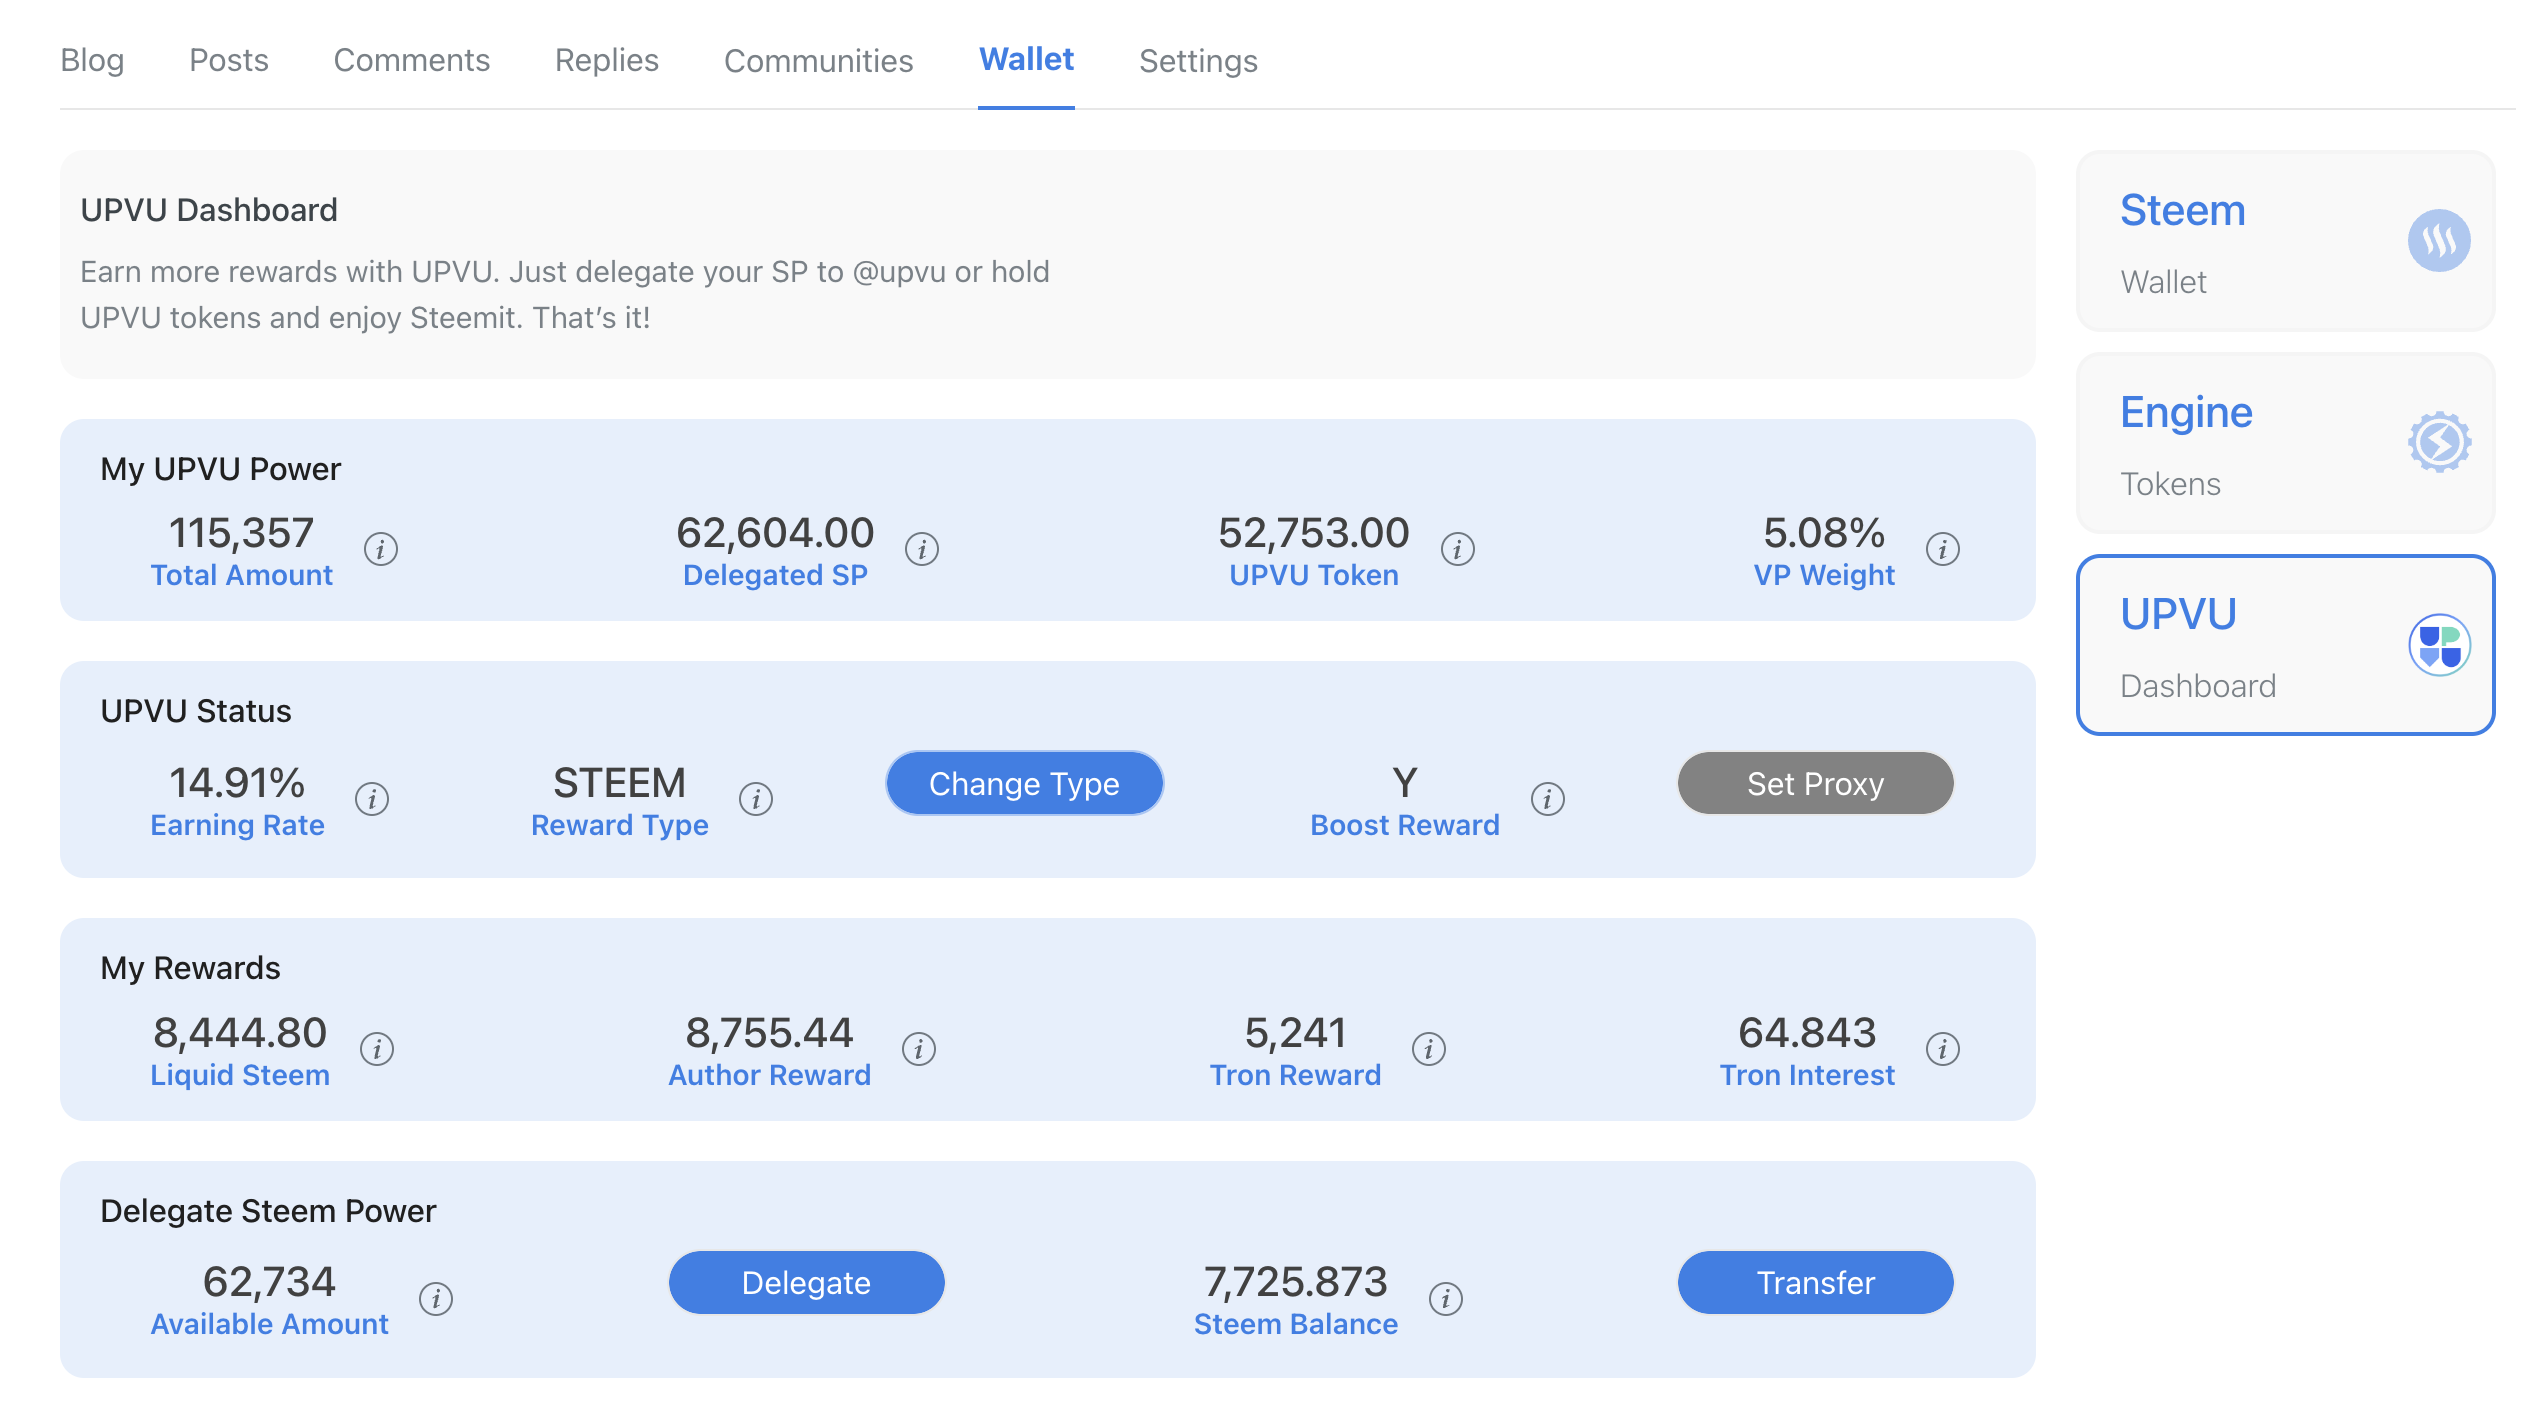Click the Reward Type info icon
Screen dimensions: 2540x1414
click(755, 799)
